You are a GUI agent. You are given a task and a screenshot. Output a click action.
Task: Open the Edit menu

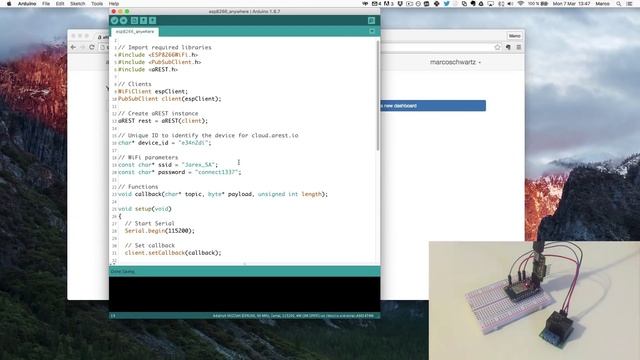pyautogui.click(x=60, y=4)
